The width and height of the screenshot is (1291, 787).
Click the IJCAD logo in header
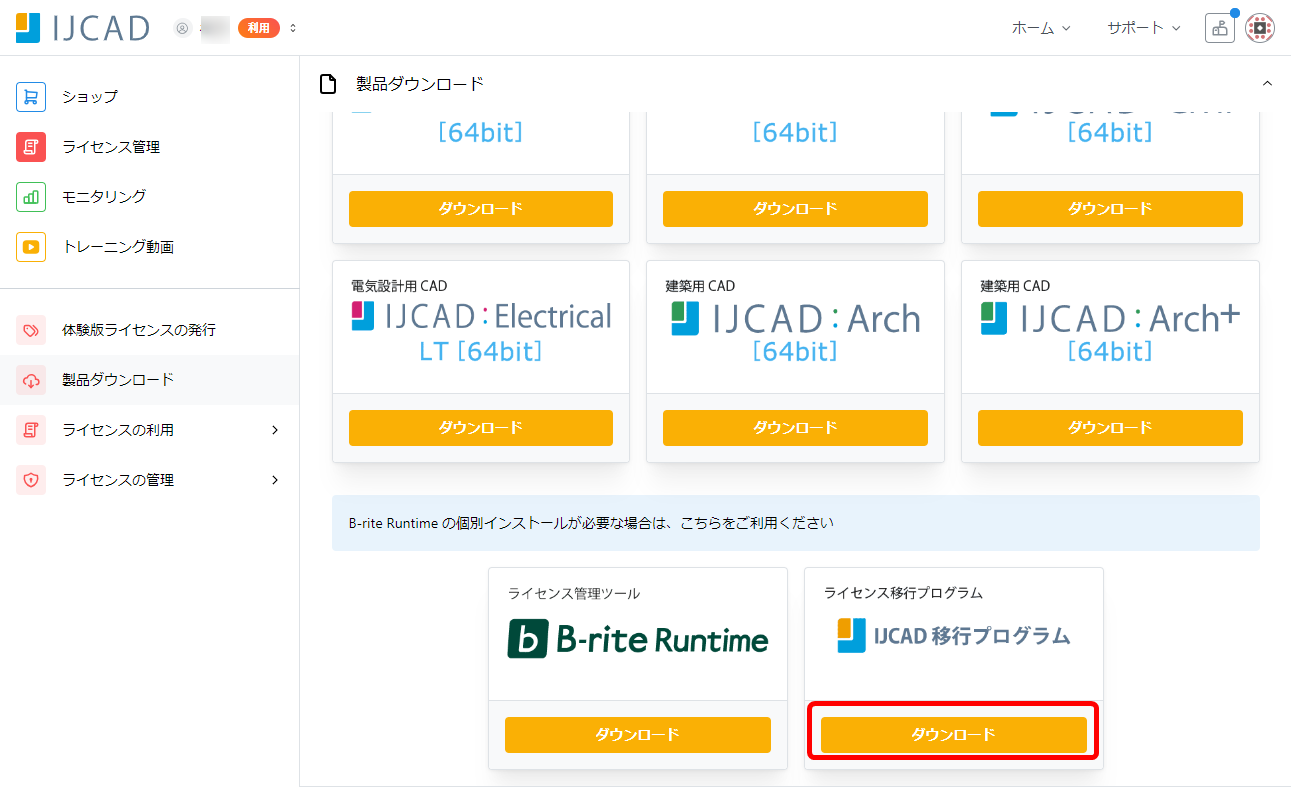(82, 28)
